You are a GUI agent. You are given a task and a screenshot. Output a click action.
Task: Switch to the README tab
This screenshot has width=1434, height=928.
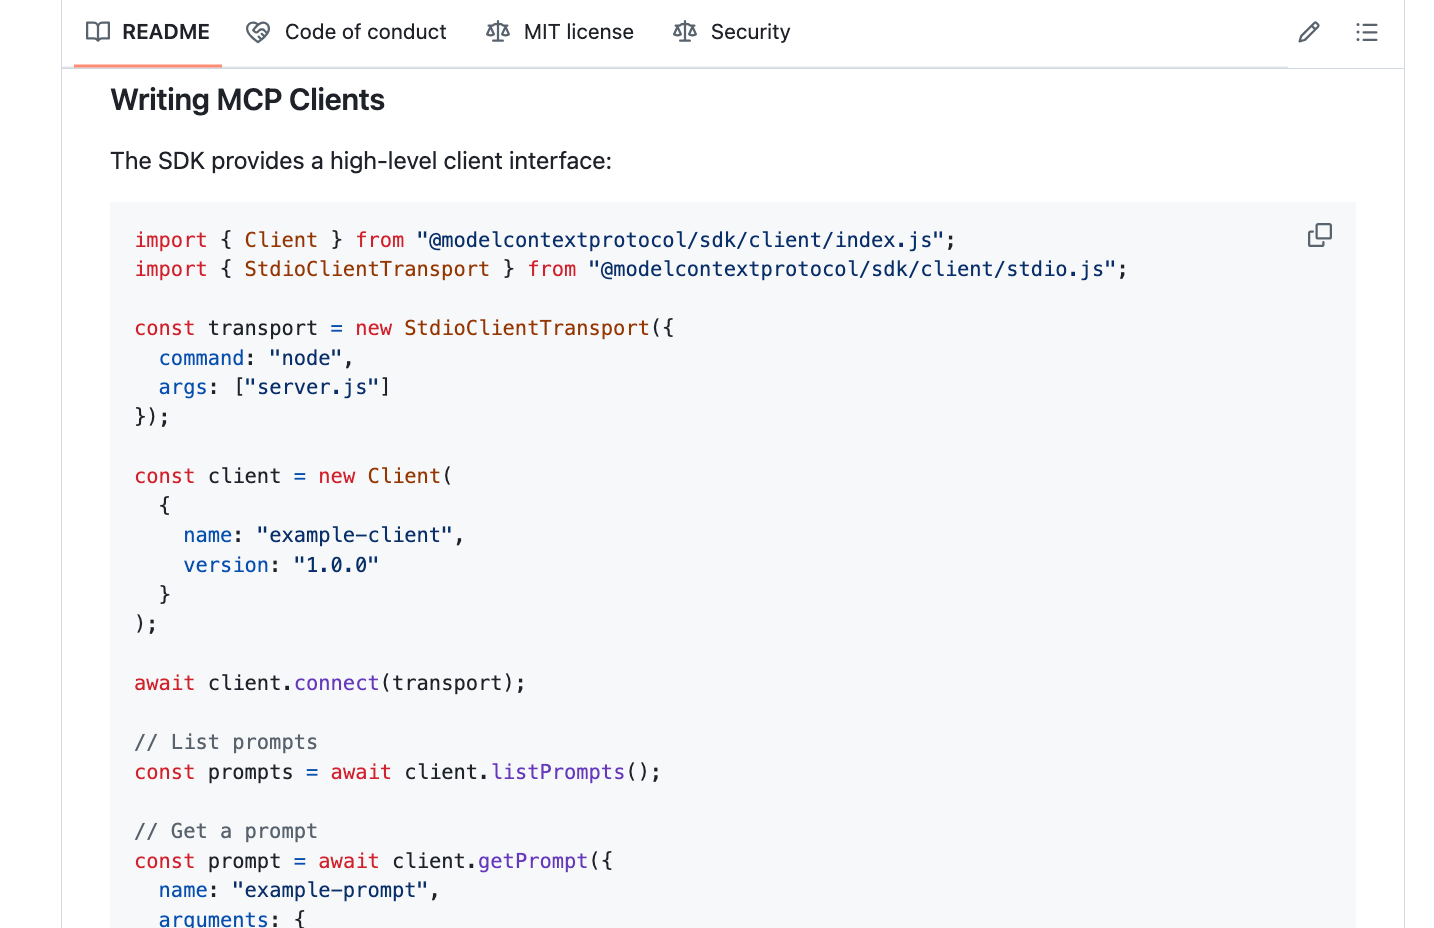click(x=165, y=32)
